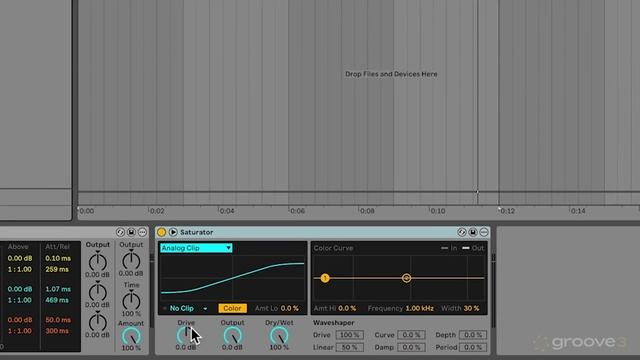Click the orange 50.0 ms attack value

click(x=58, y=320)
